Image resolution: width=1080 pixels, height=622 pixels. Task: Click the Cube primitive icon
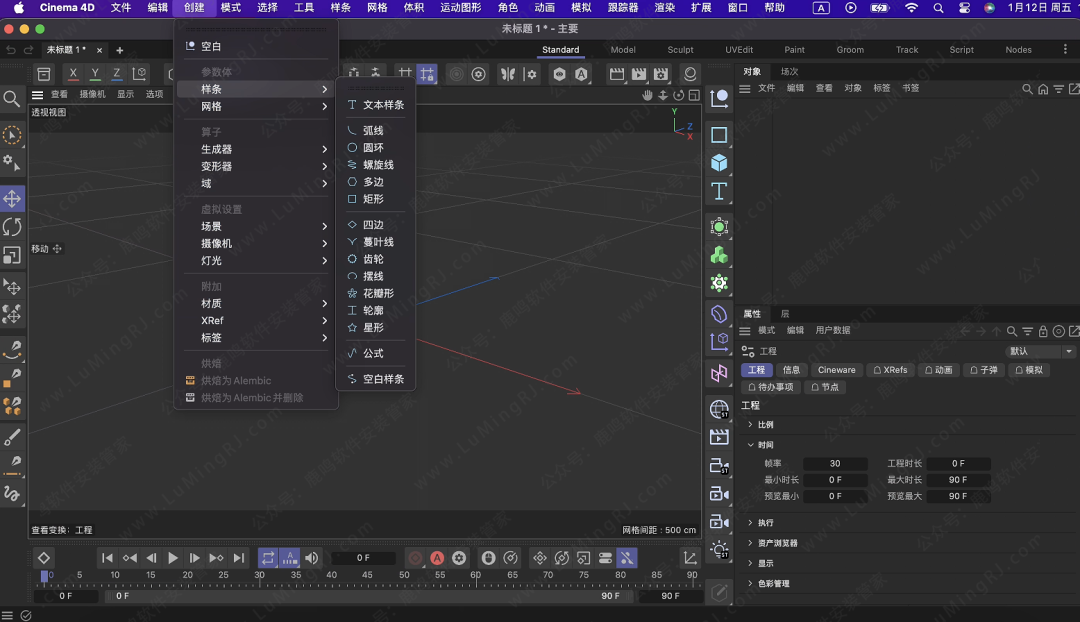click(x=719, y=163)
